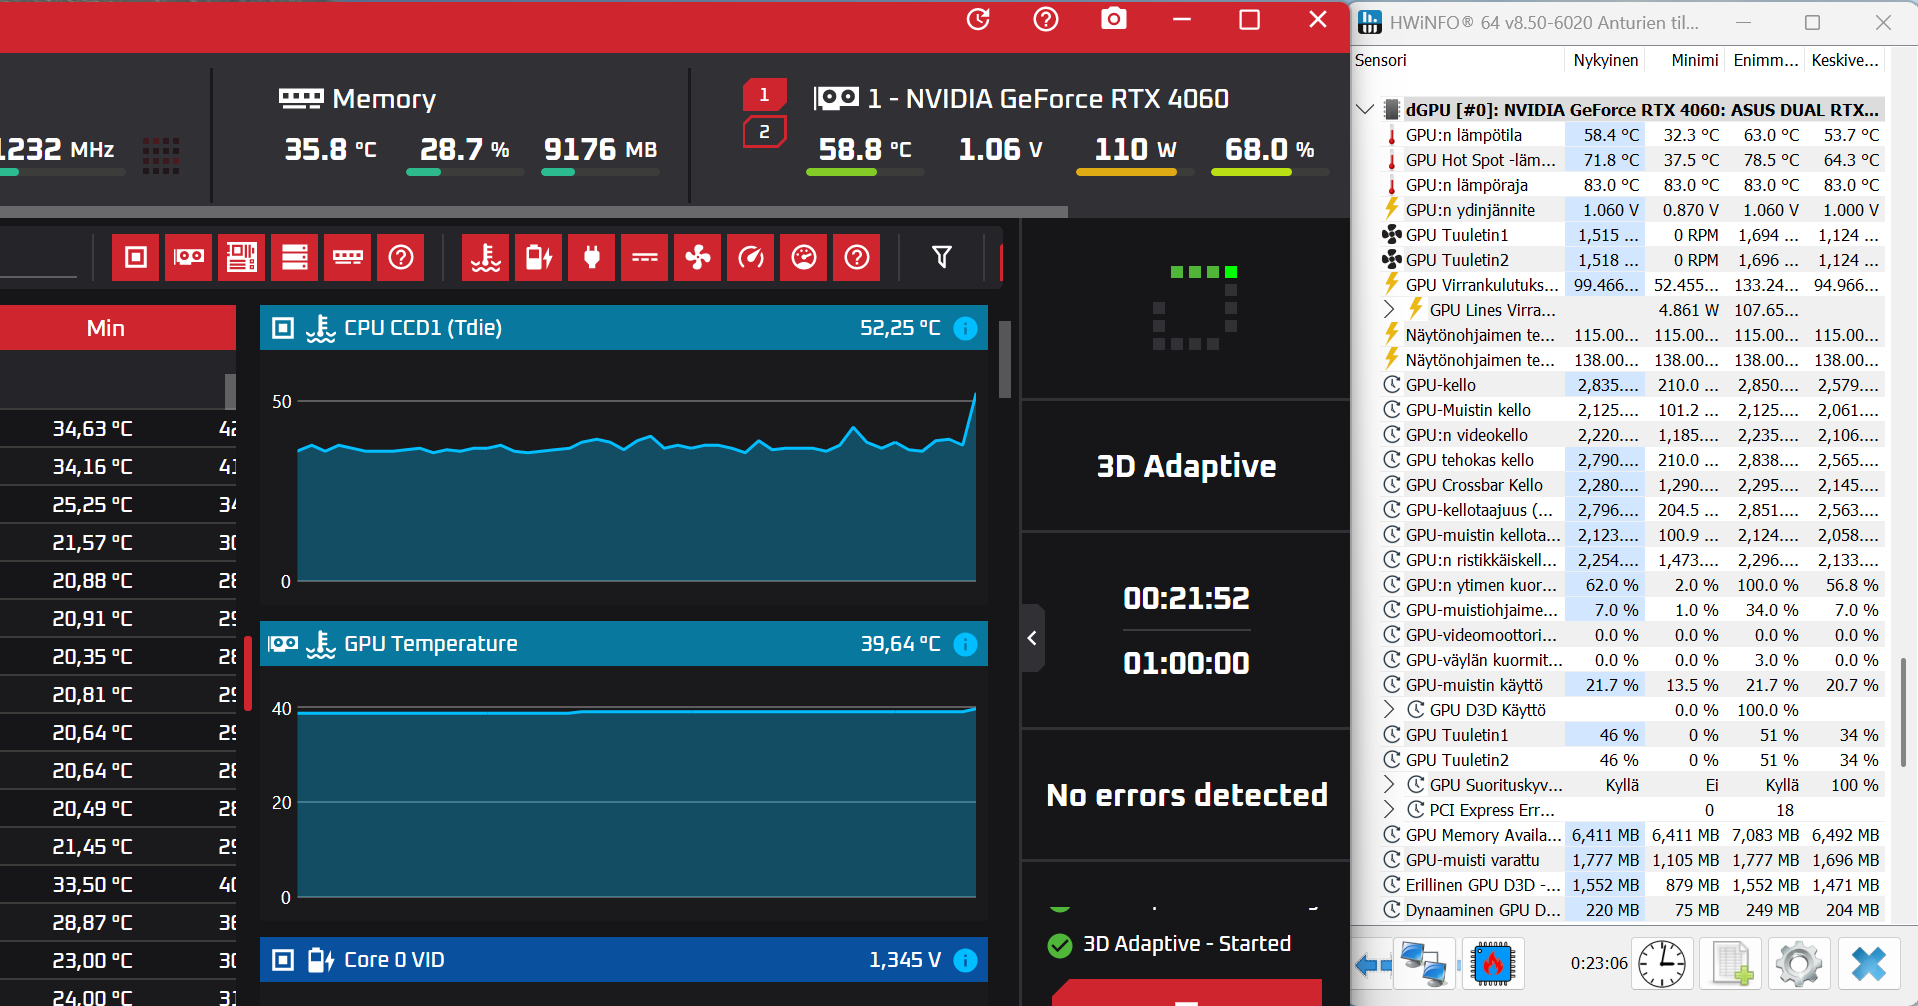Click the Enimm... column header in HWiNFO
This screenshot has width=1918, height=1006.
[1765, 60]
